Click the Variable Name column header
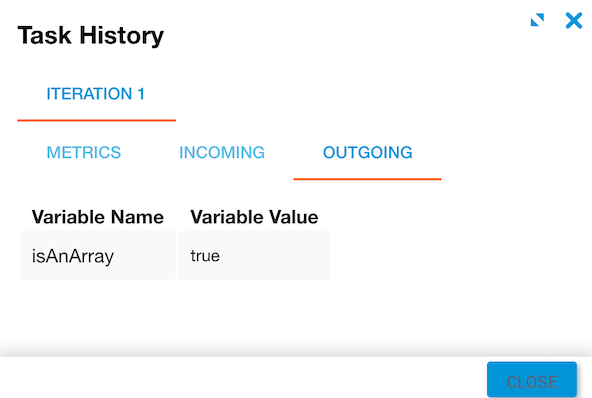This screenshot has width=592, height=398. [x=98, y=217]
